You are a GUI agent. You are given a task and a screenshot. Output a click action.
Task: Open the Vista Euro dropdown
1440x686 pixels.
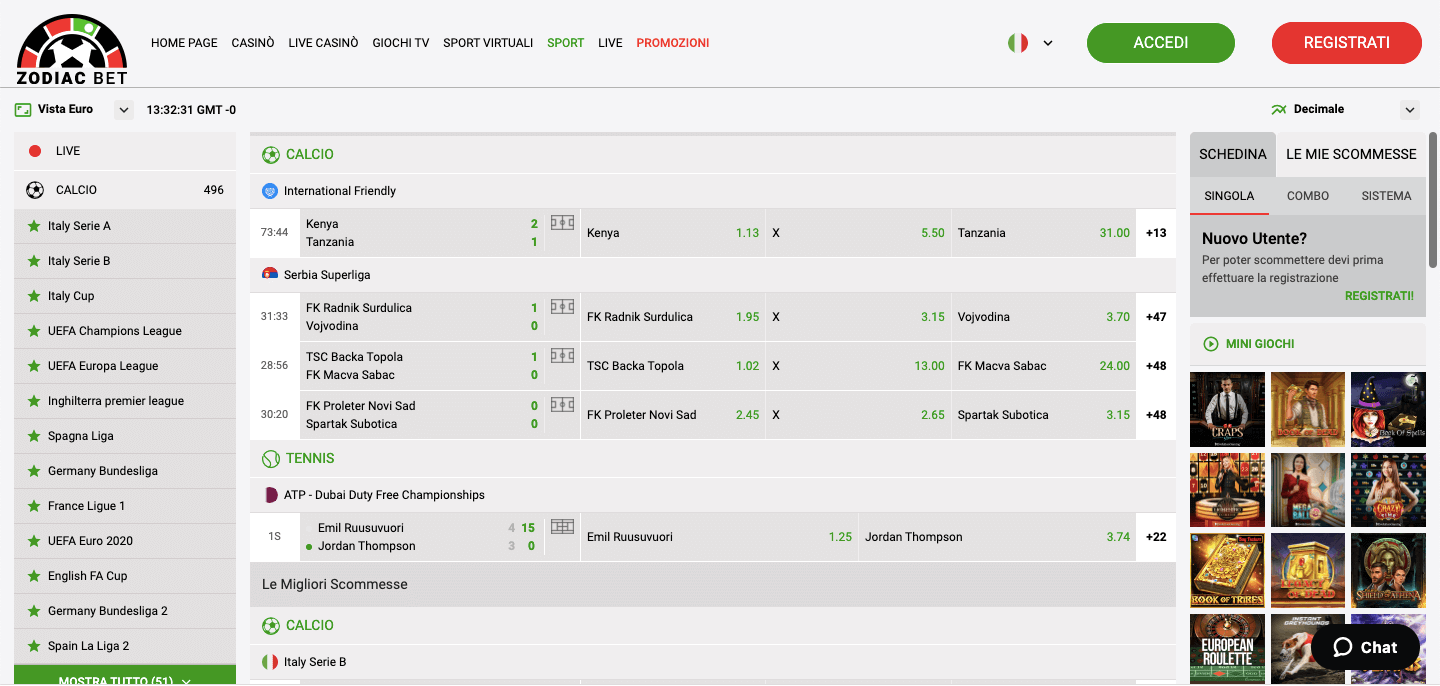[122, 110]
